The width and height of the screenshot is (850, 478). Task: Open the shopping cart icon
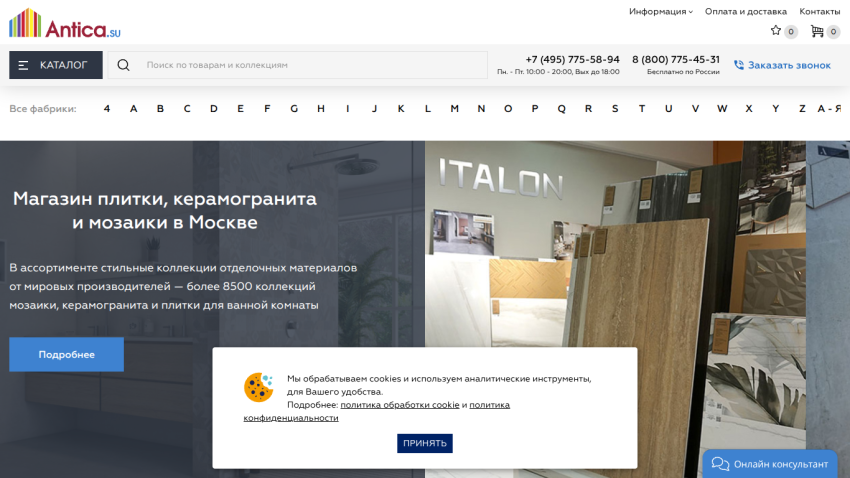click(816, 31)
